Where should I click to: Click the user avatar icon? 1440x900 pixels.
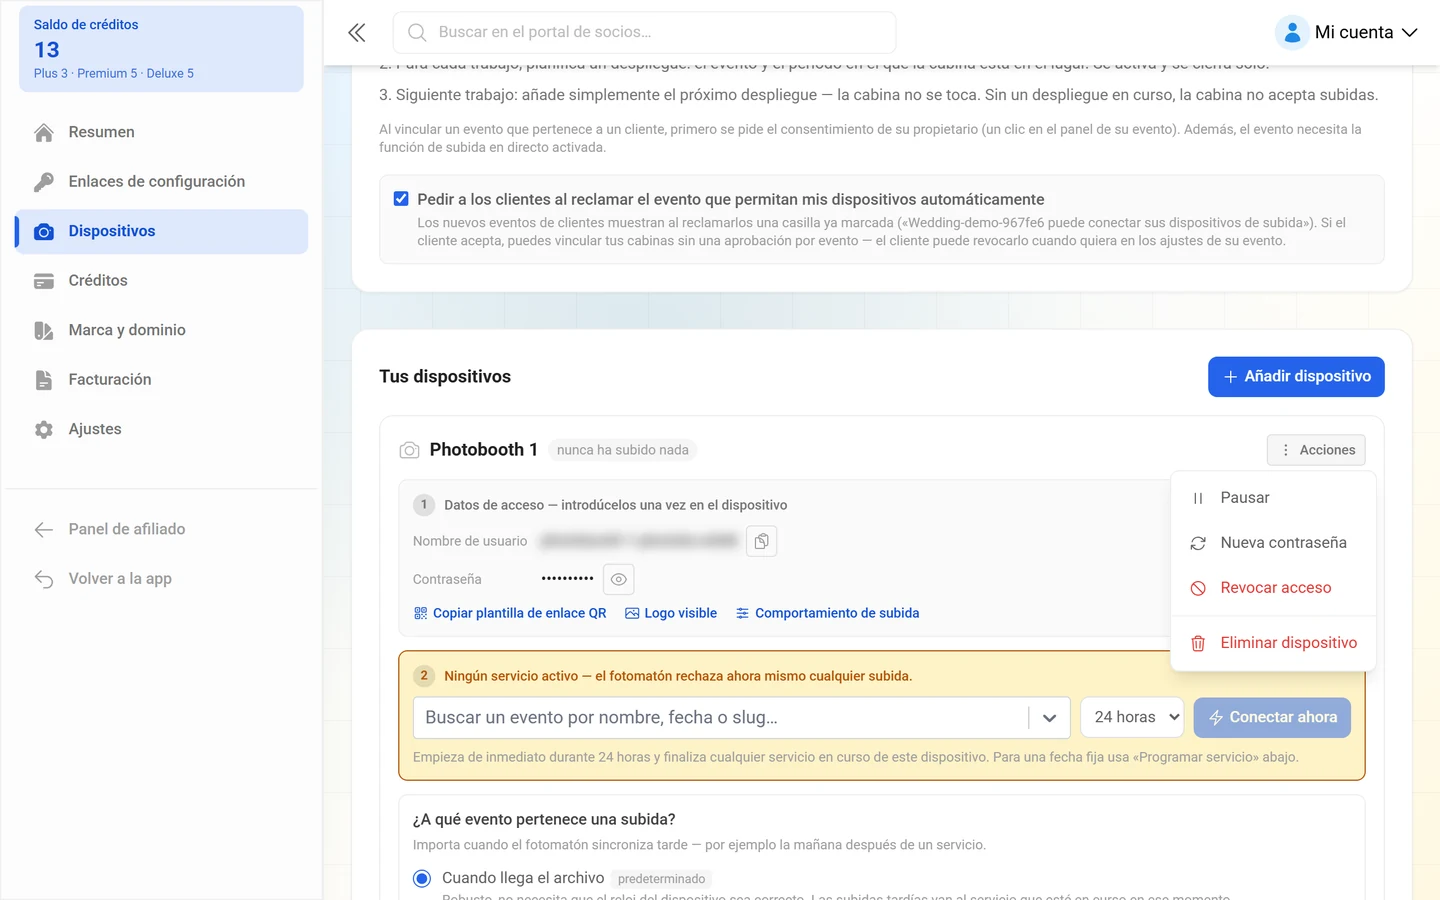1292,32
